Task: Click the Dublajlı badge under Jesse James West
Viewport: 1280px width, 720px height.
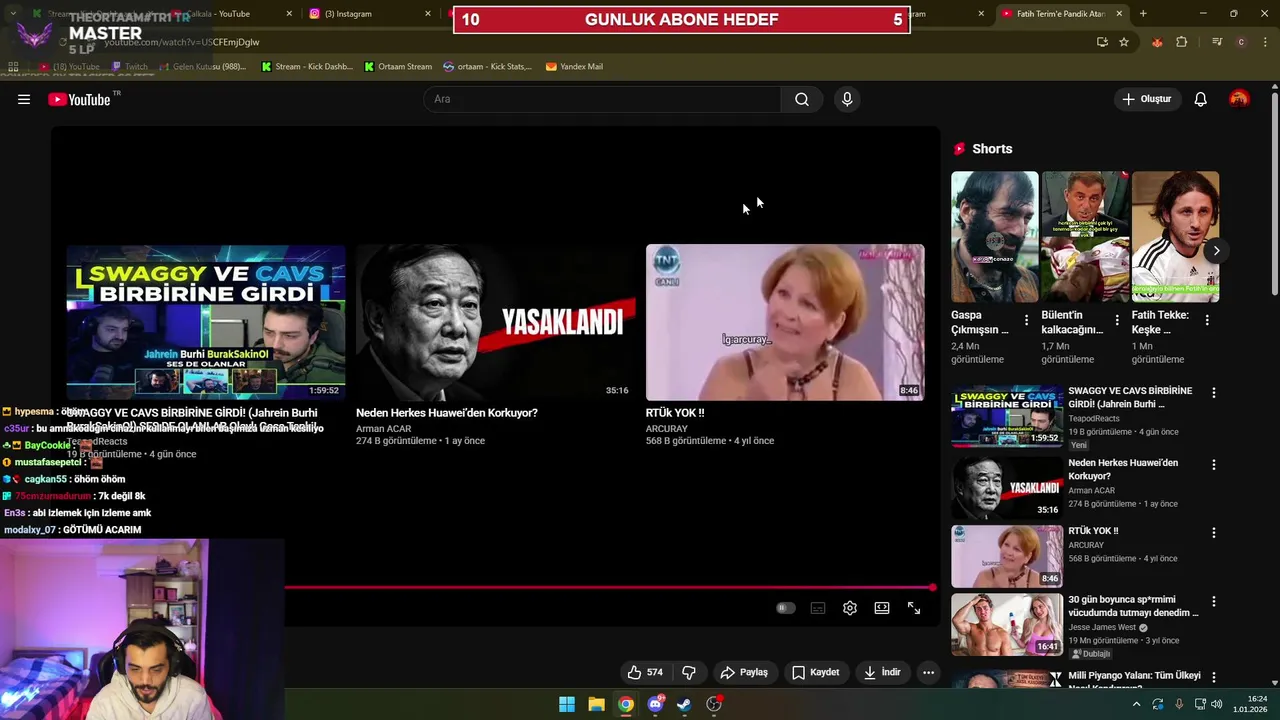Action: point(1091,654)
